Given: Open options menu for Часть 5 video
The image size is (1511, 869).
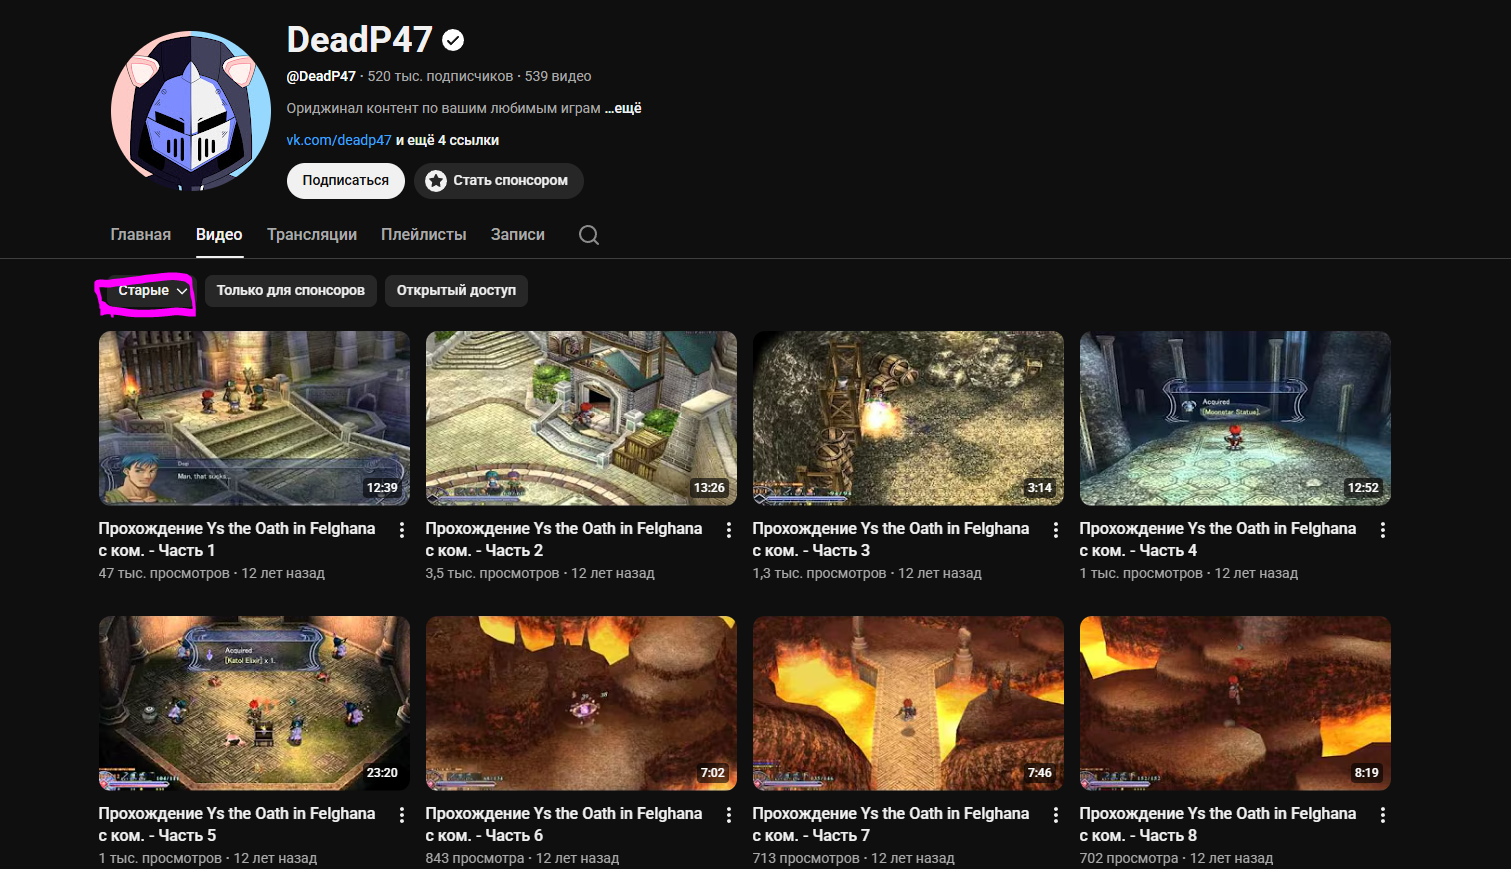Looking at the screenshot, I should [402, 815].
